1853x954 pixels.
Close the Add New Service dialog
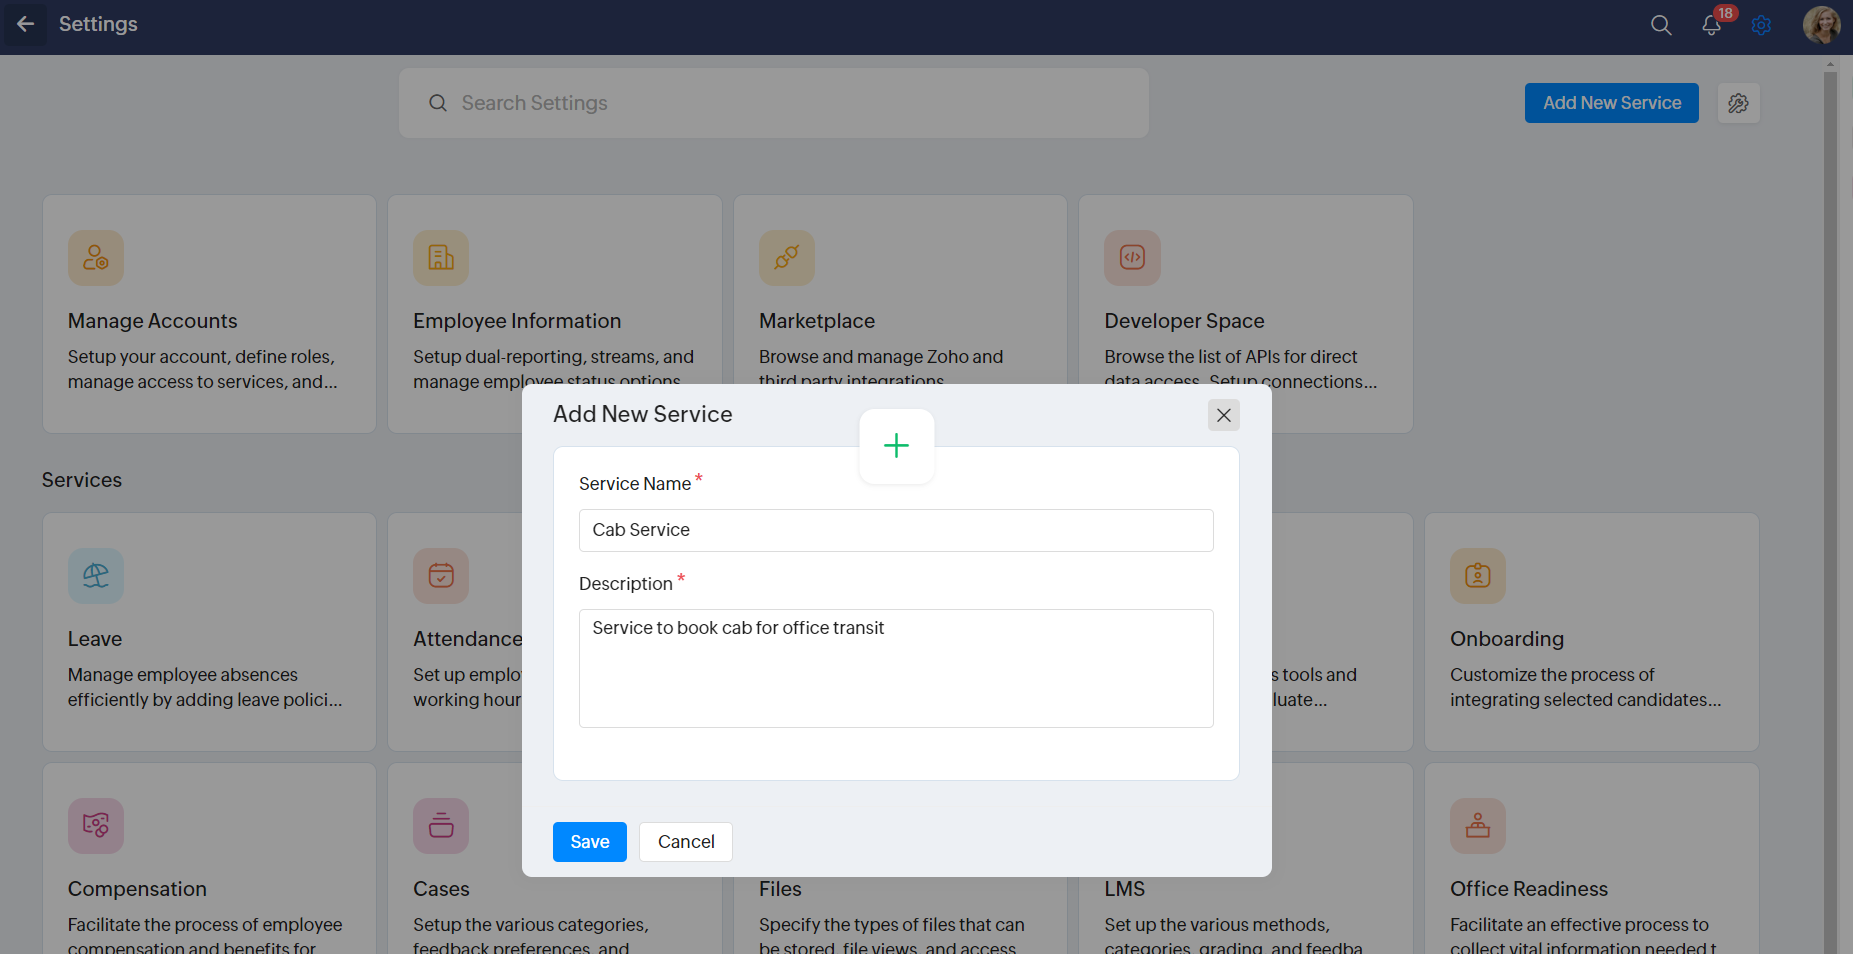(1224, 415)
